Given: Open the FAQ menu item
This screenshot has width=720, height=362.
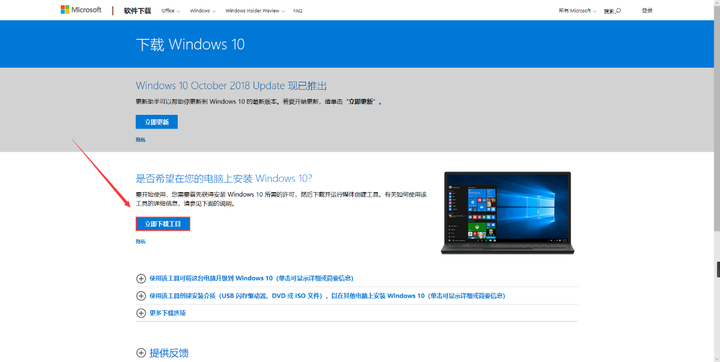Looking at the screenshot, I should (298, 11).
